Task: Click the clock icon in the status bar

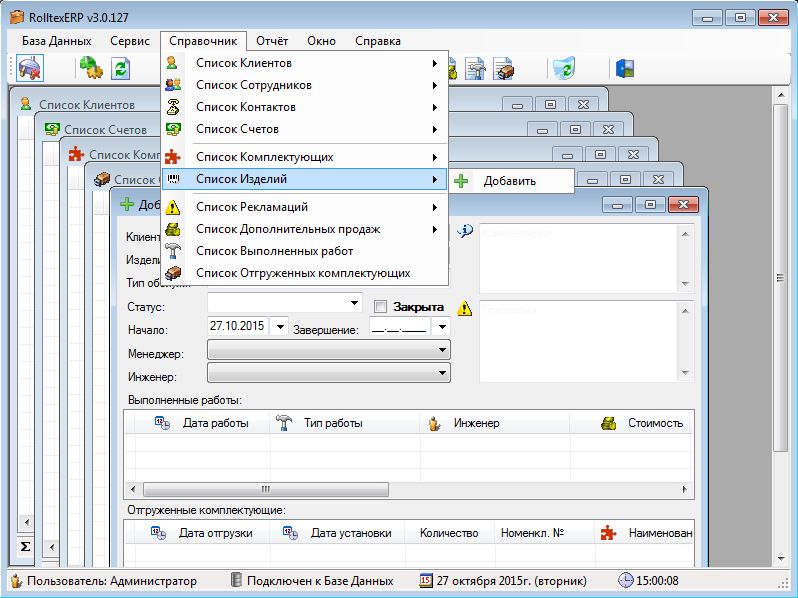Action: pyautogui.click(x=625, y=580)
